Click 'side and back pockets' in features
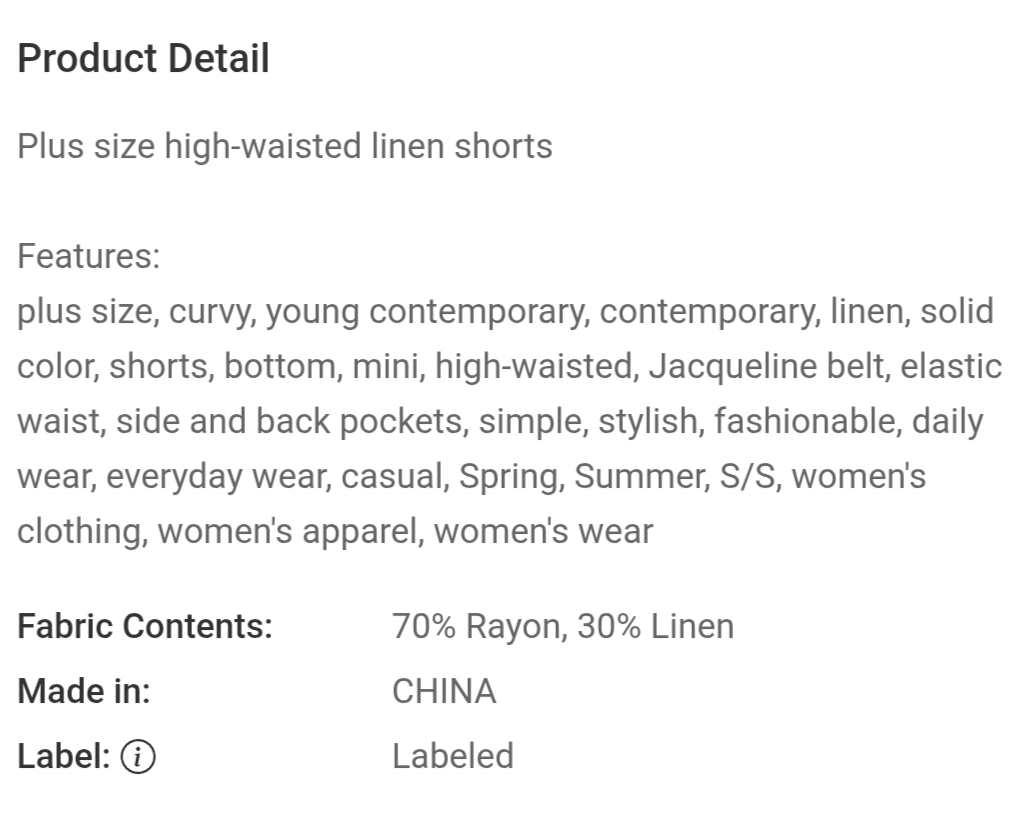The width and height of the screenshot is (1015, 835). coord(289,421)
